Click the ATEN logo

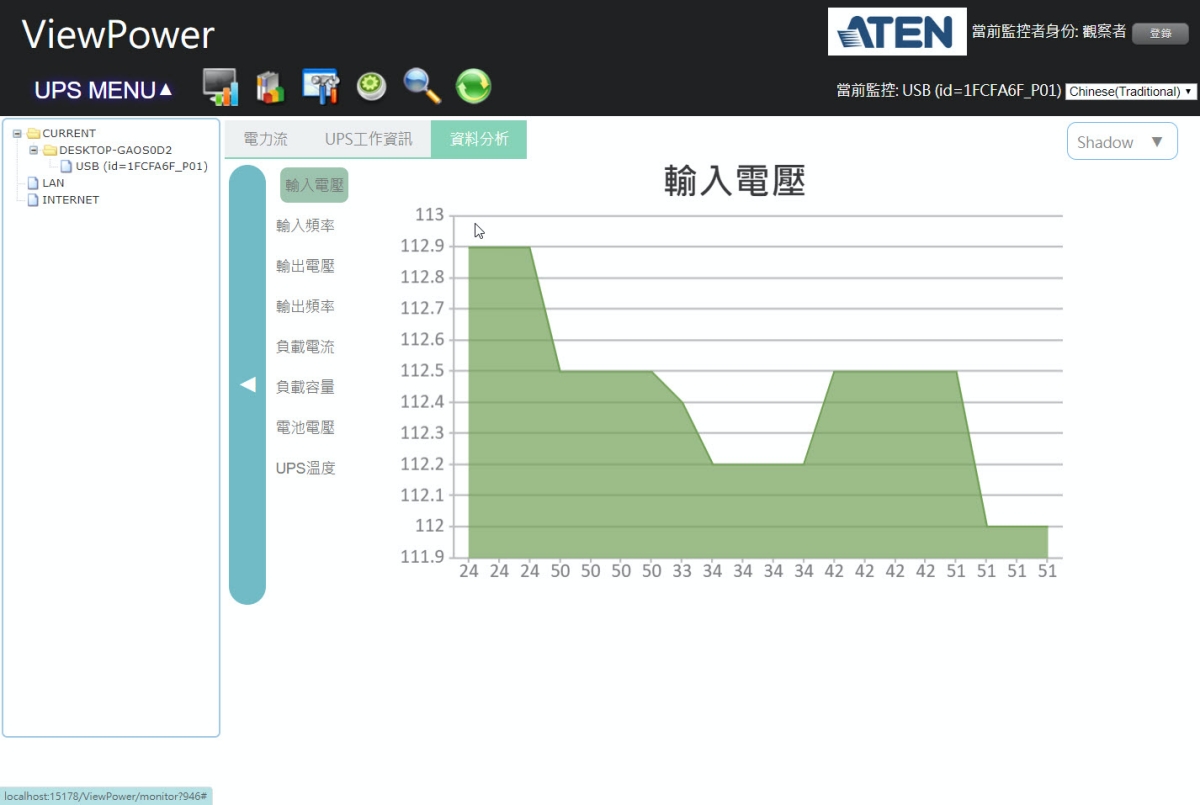click(897, 32)
